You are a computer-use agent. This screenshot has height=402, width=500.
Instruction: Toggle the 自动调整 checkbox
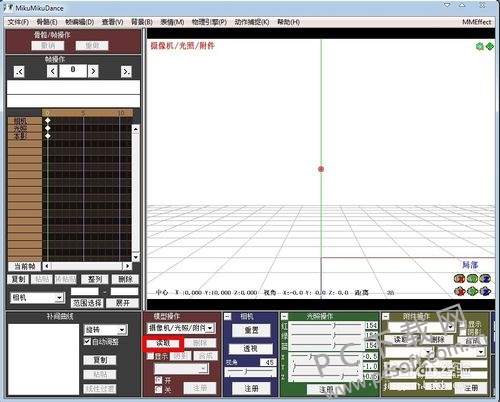[87, 342]
